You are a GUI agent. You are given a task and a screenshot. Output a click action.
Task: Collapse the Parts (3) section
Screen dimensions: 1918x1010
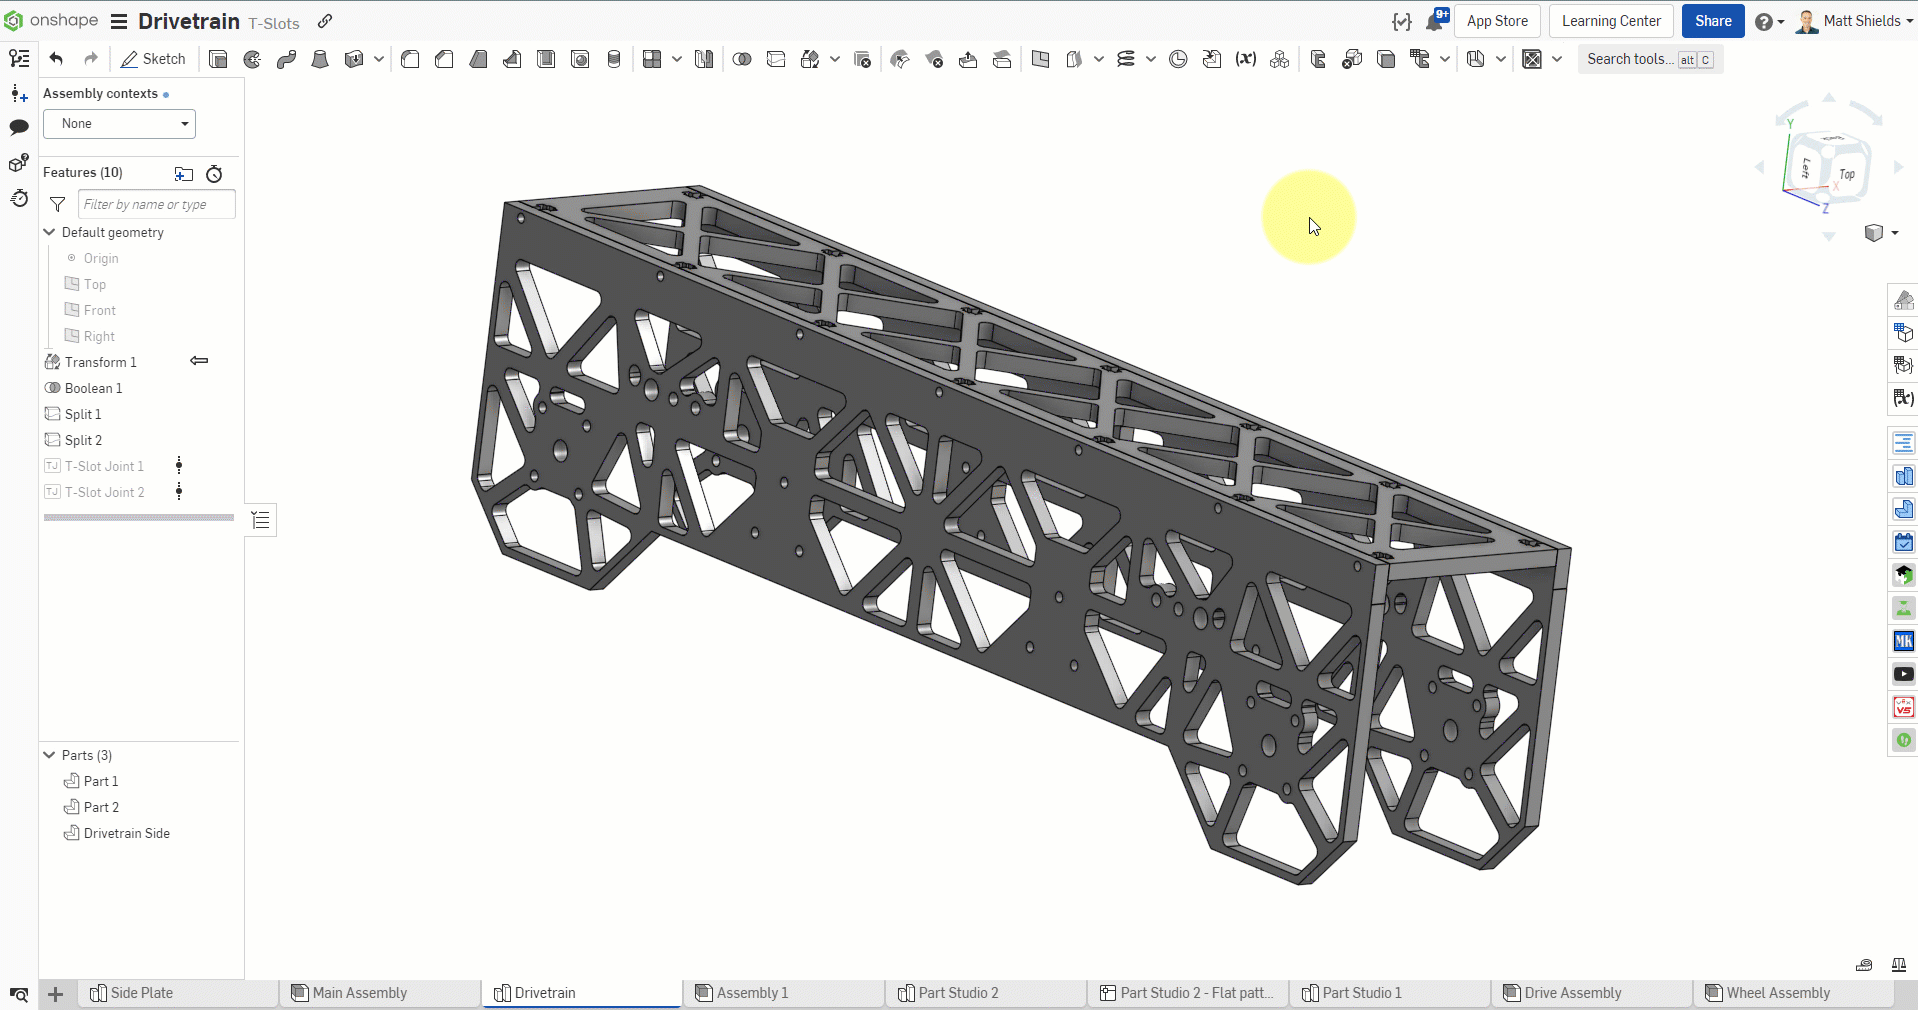pos(47,755)
